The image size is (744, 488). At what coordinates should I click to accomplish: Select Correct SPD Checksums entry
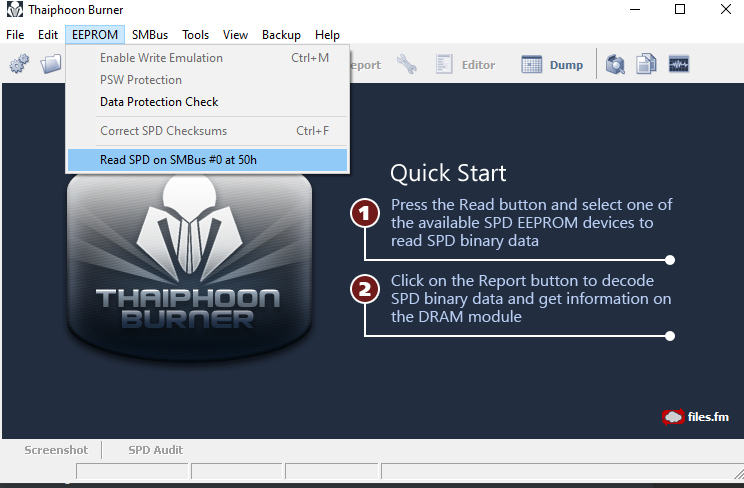207,131
